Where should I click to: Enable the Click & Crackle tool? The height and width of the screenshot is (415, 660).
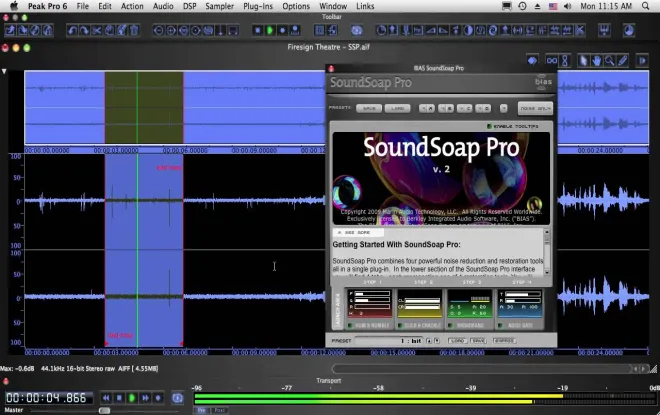click(x=399, y=326)
